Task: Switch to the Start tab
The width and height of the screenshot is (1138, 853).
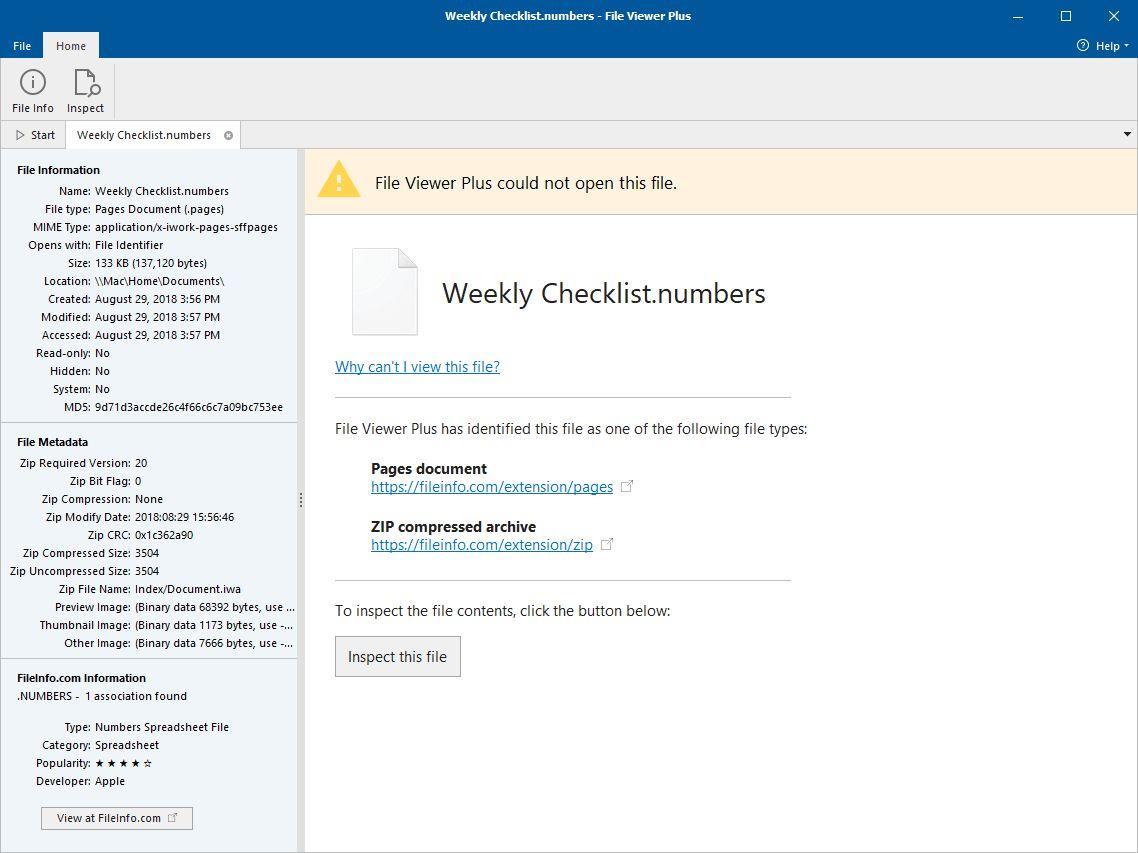Action: [35, 135]
